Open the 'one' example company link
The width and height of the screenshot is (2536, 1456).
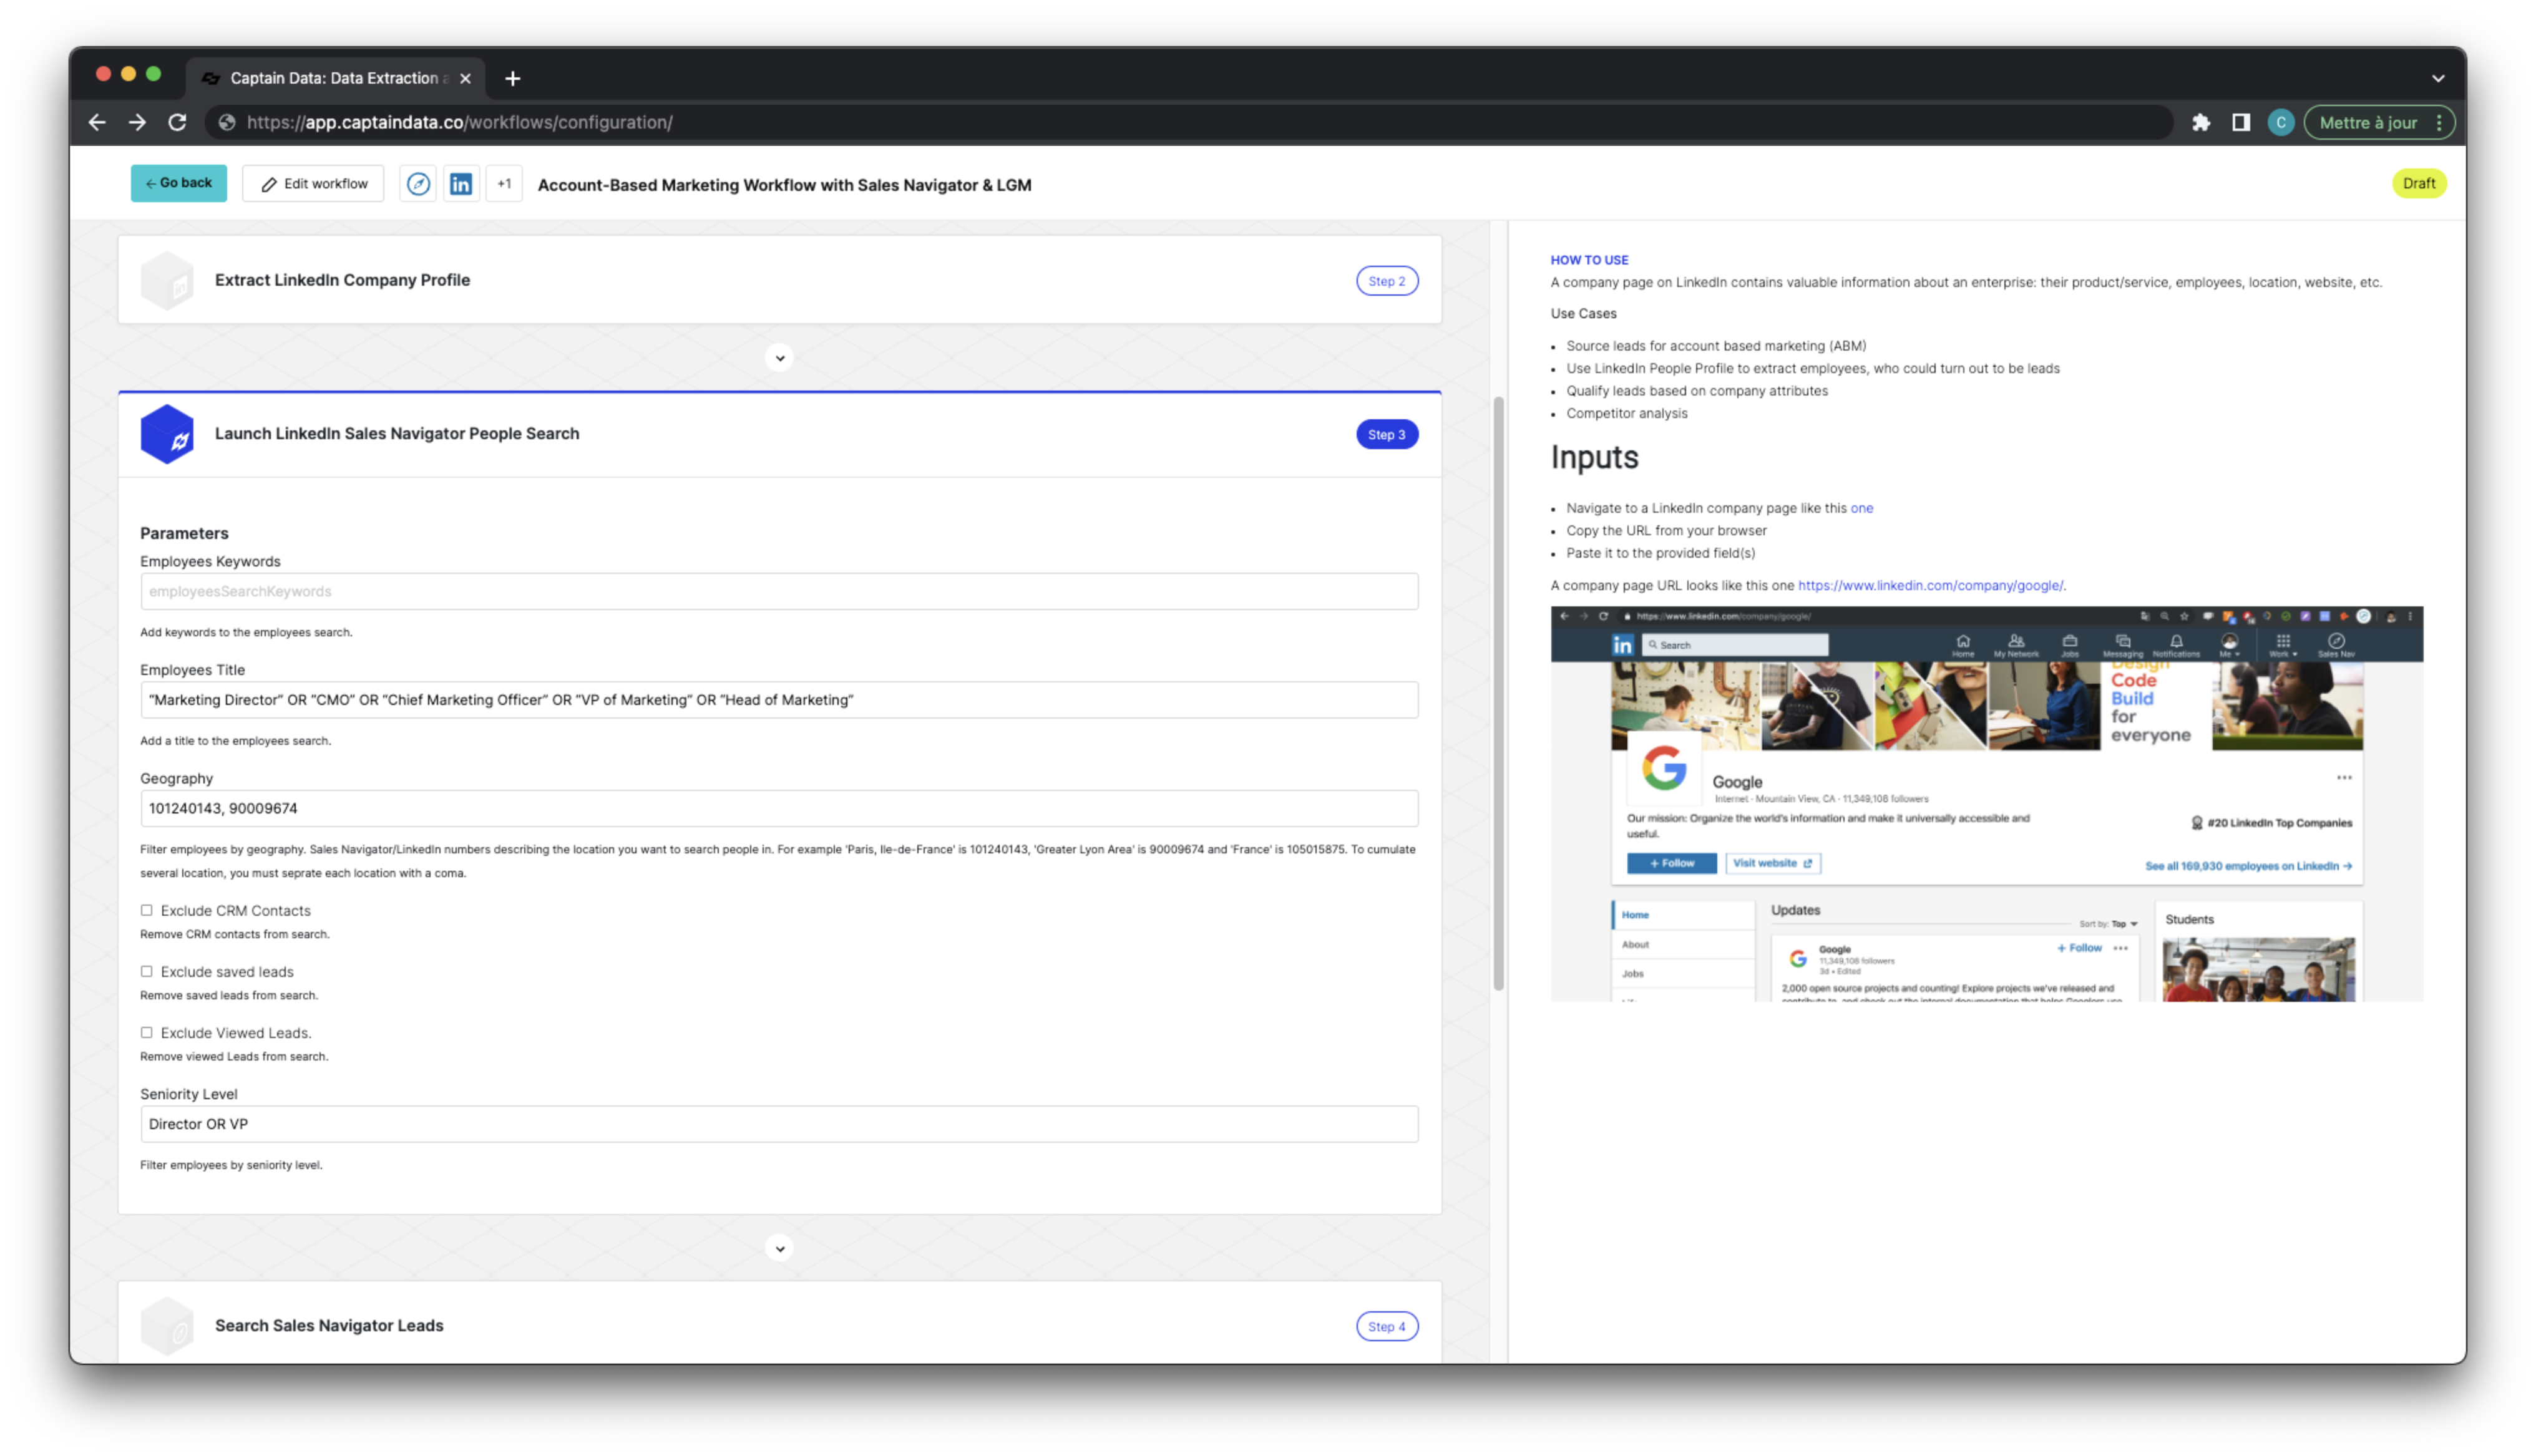[1861, 508]
